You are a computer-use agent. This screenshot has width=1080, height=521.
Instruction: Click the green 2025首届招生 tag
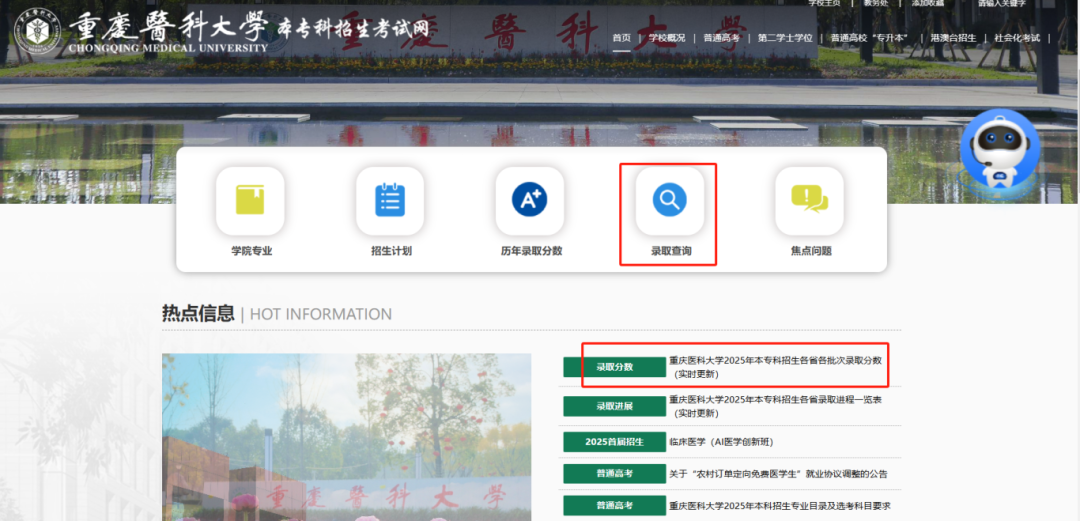pos(614,442)
